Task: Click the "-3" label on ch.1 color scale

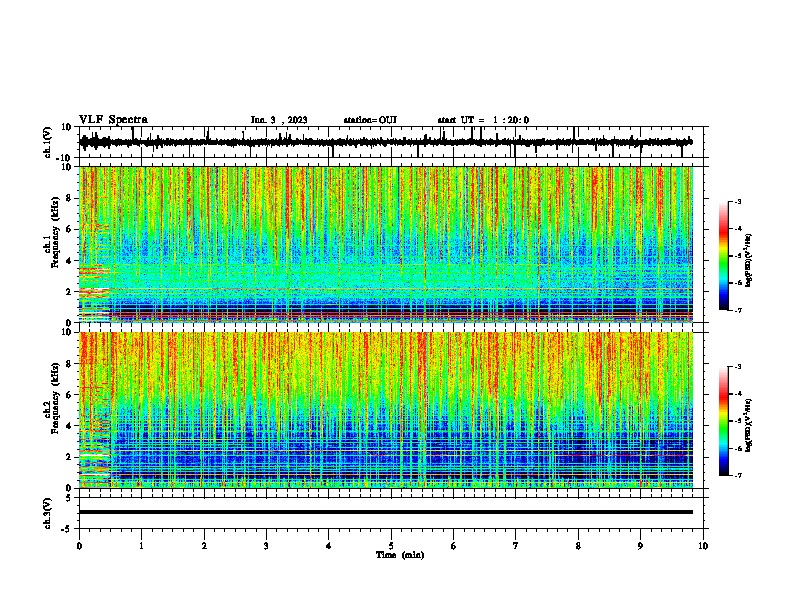Action: click(737, 201)
